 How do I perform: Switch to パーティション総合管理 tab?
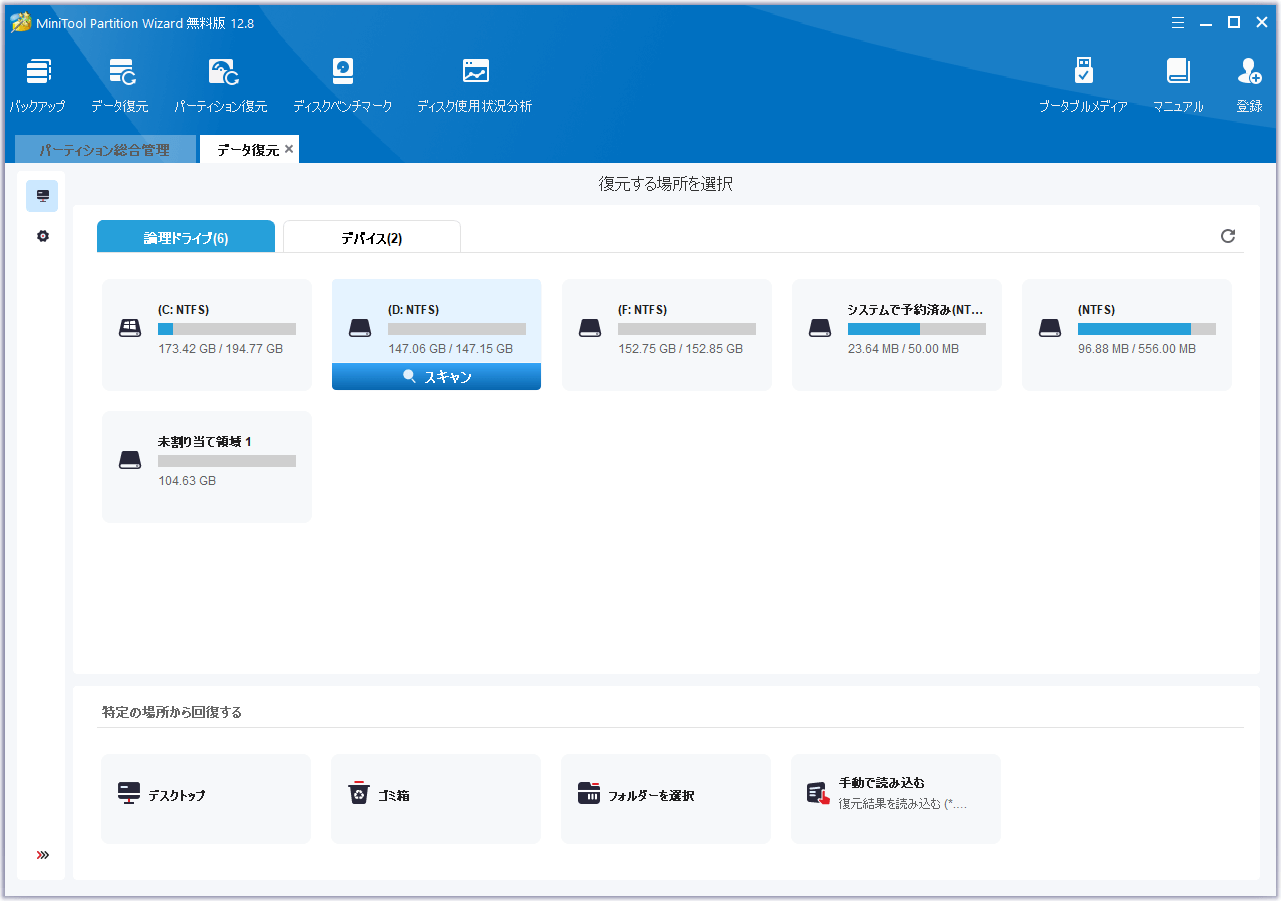(x=104, y=150)
